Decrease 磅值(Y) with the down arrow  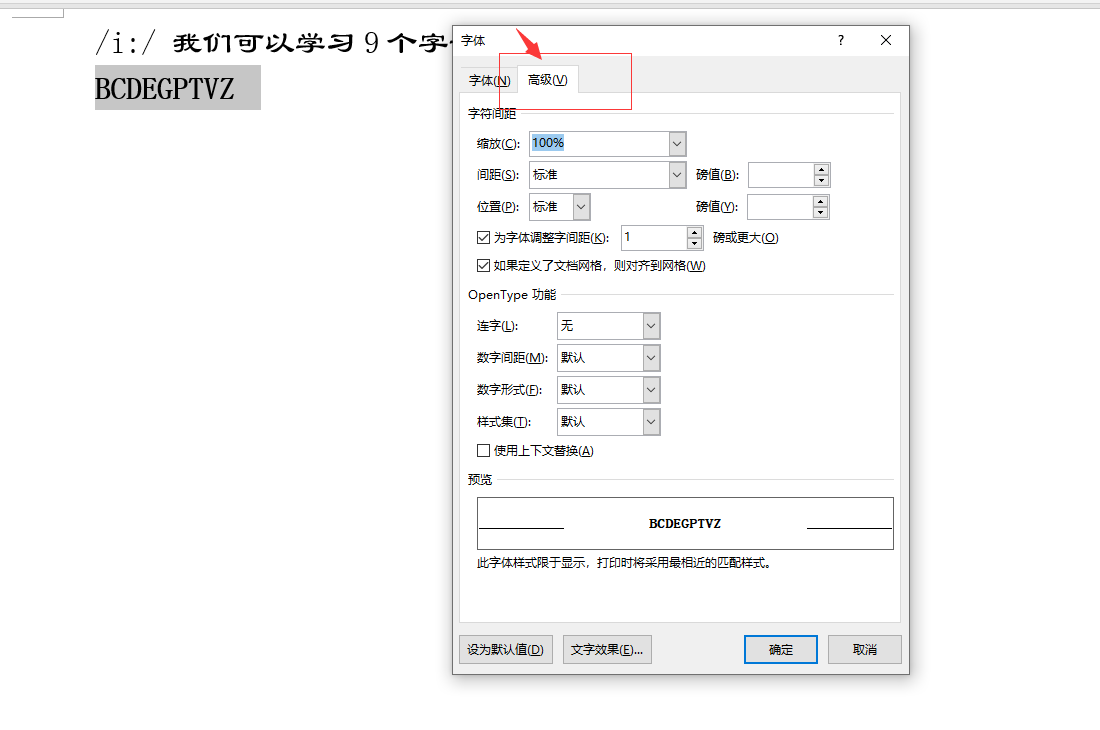(820, 212)
